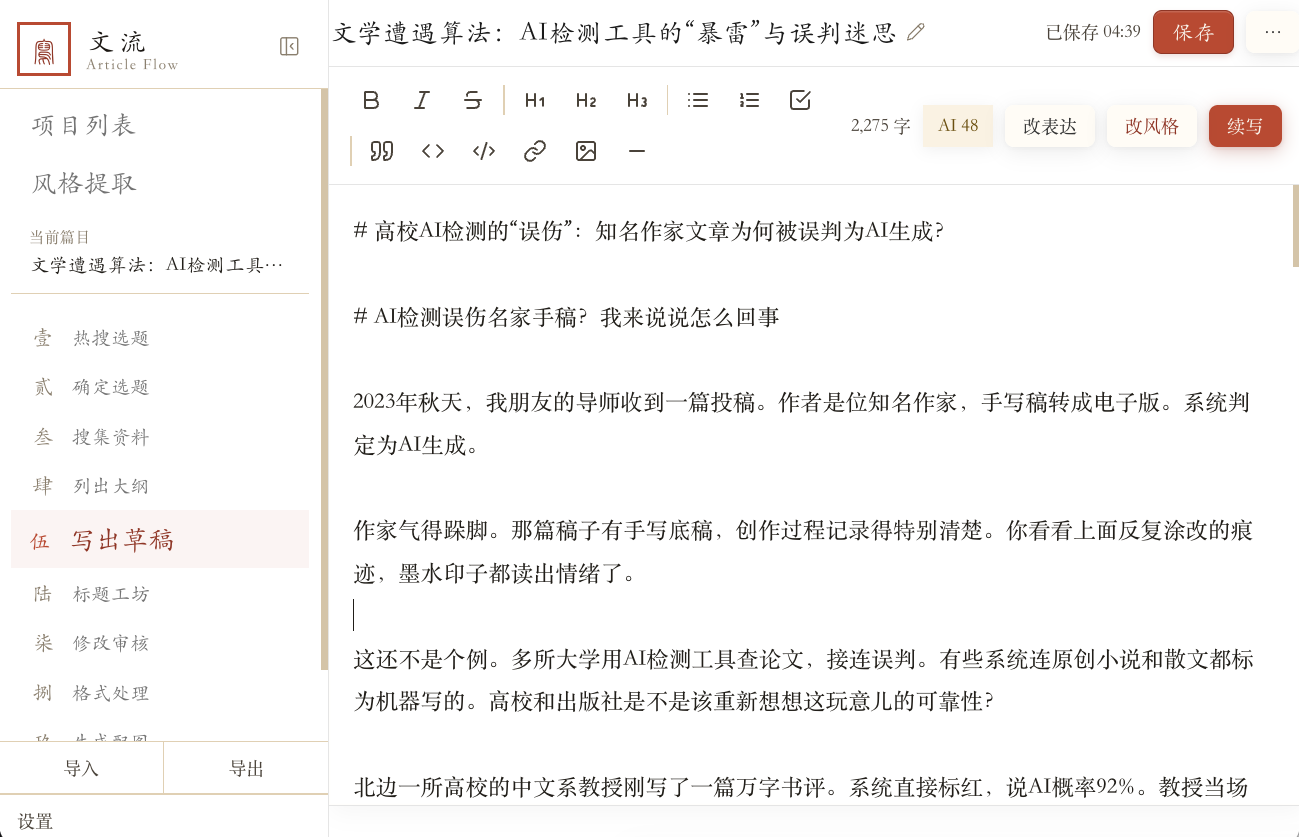The width and height of the screenshot is (1299, 837).
Task: Go to step 捌 格式处理
Action: click(160, 693)
